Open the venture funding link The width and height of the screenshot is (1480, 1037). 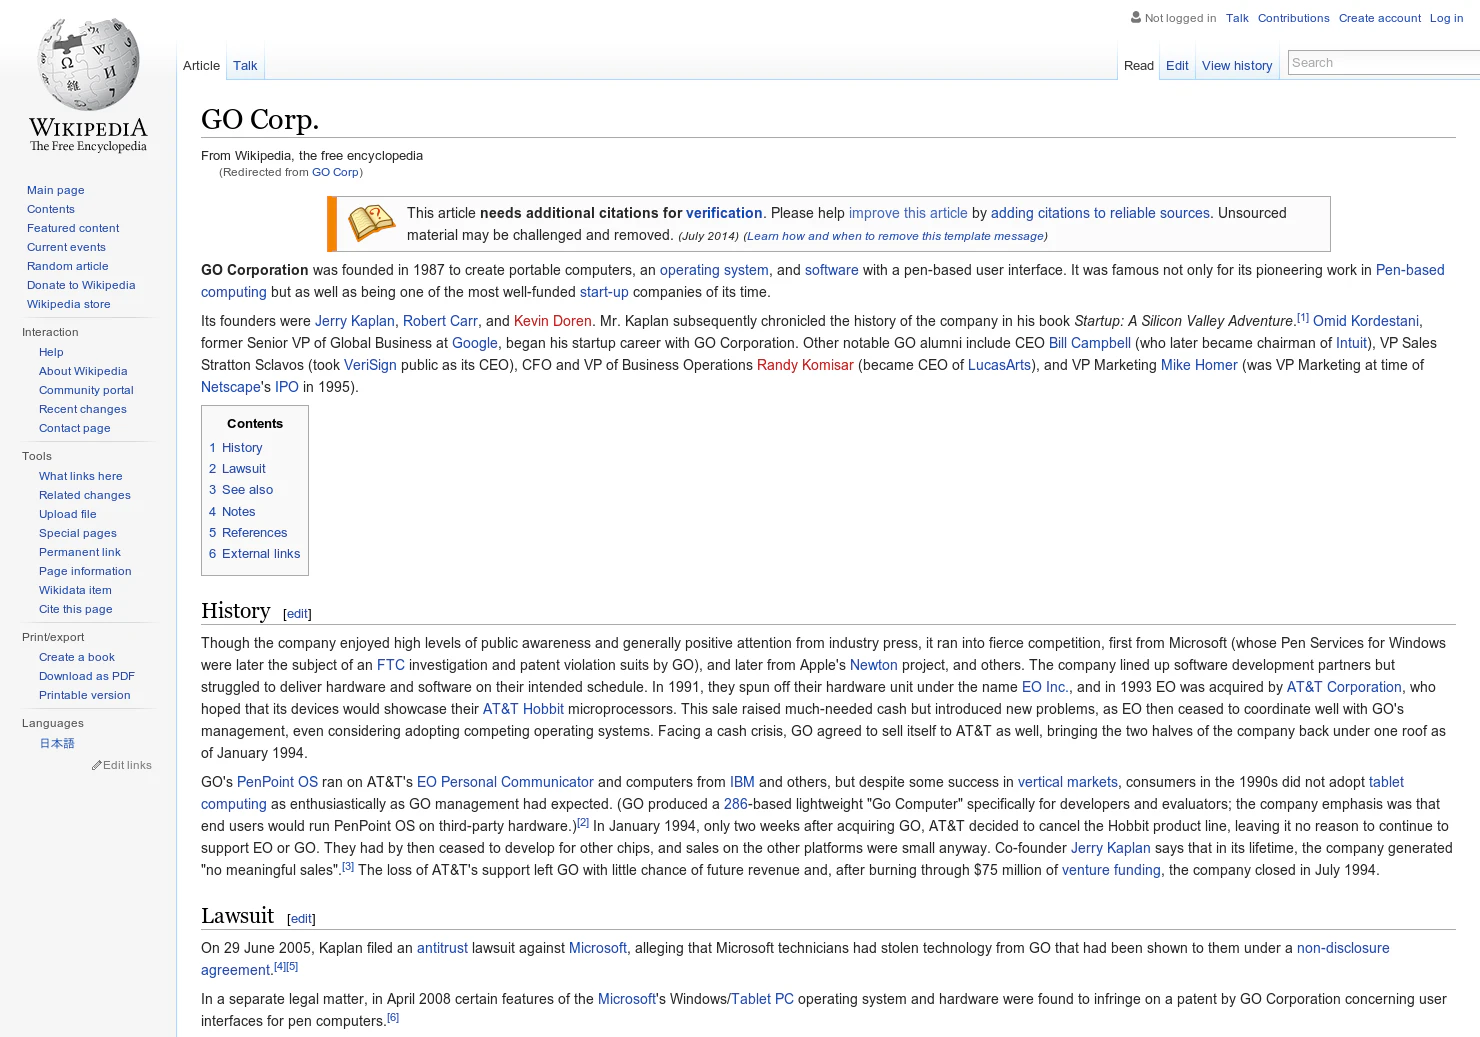1111,870
